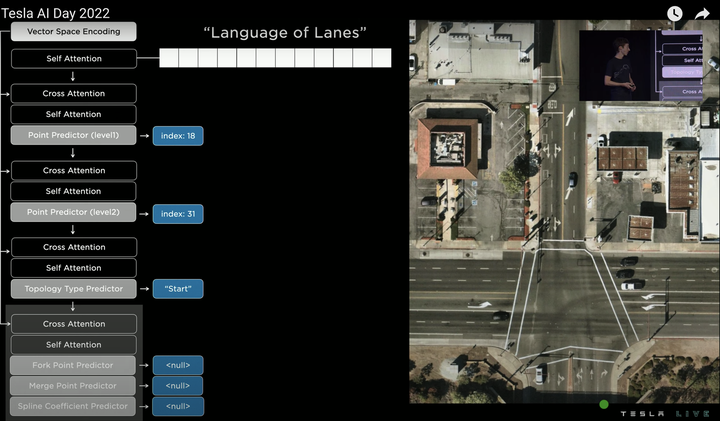720x421 pixels.
Task: Select the Vector Space Encoding block
Action: click(73, 32)
